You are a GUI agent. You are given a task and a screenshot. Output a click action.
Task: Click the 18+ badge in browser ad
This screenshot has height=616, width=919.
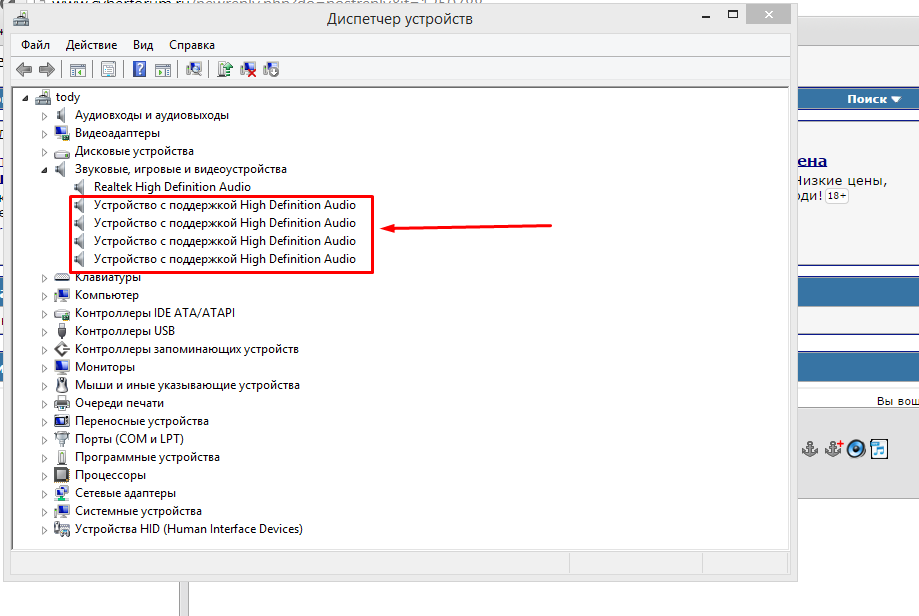(836, 196)
